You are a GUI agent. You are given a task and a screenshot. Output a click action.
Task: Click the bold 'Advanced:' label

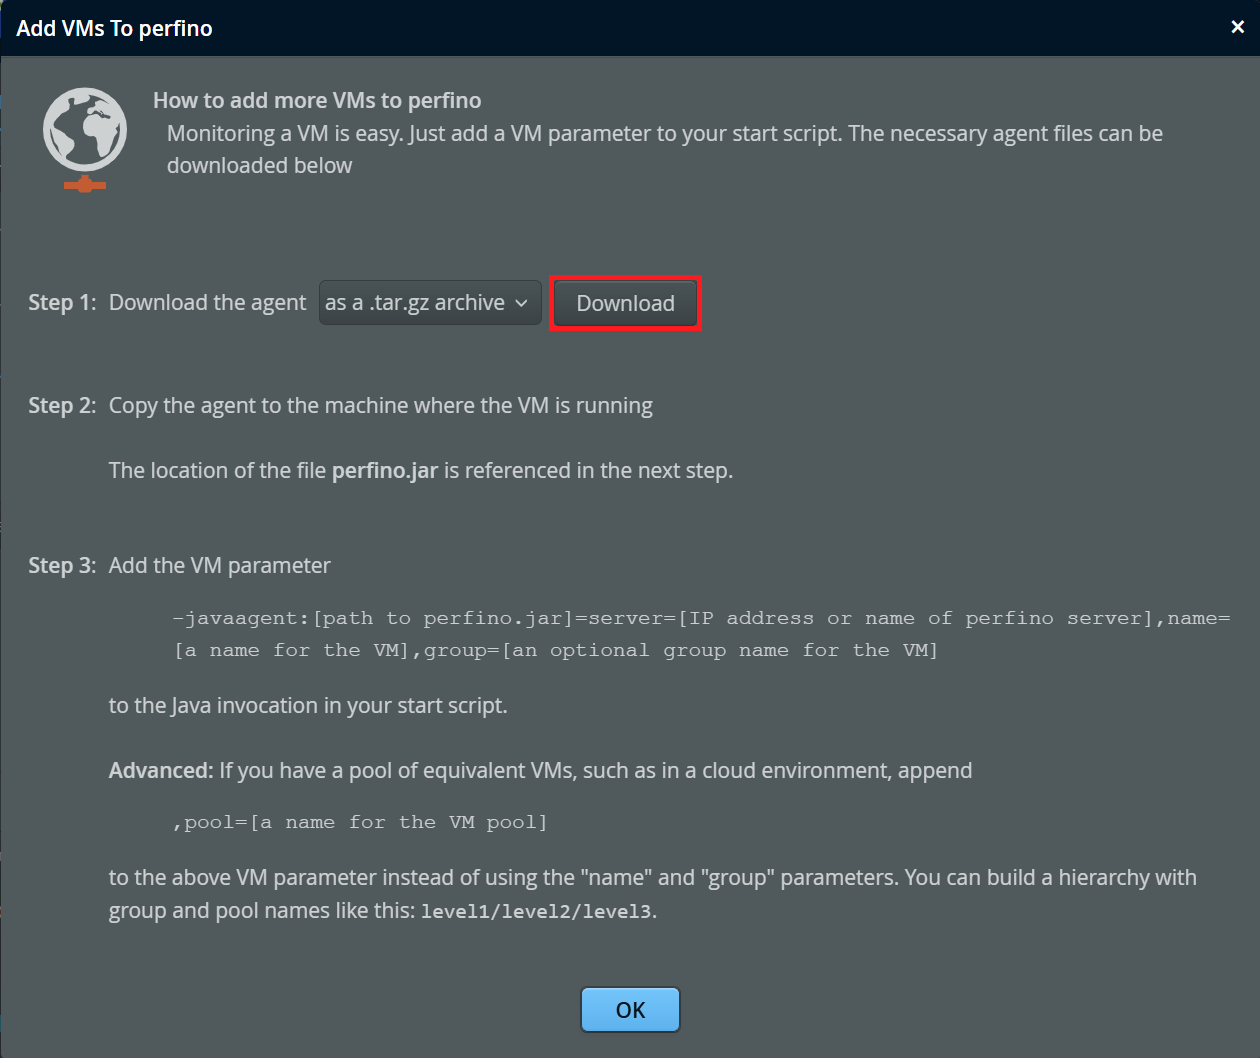point(161,771)
